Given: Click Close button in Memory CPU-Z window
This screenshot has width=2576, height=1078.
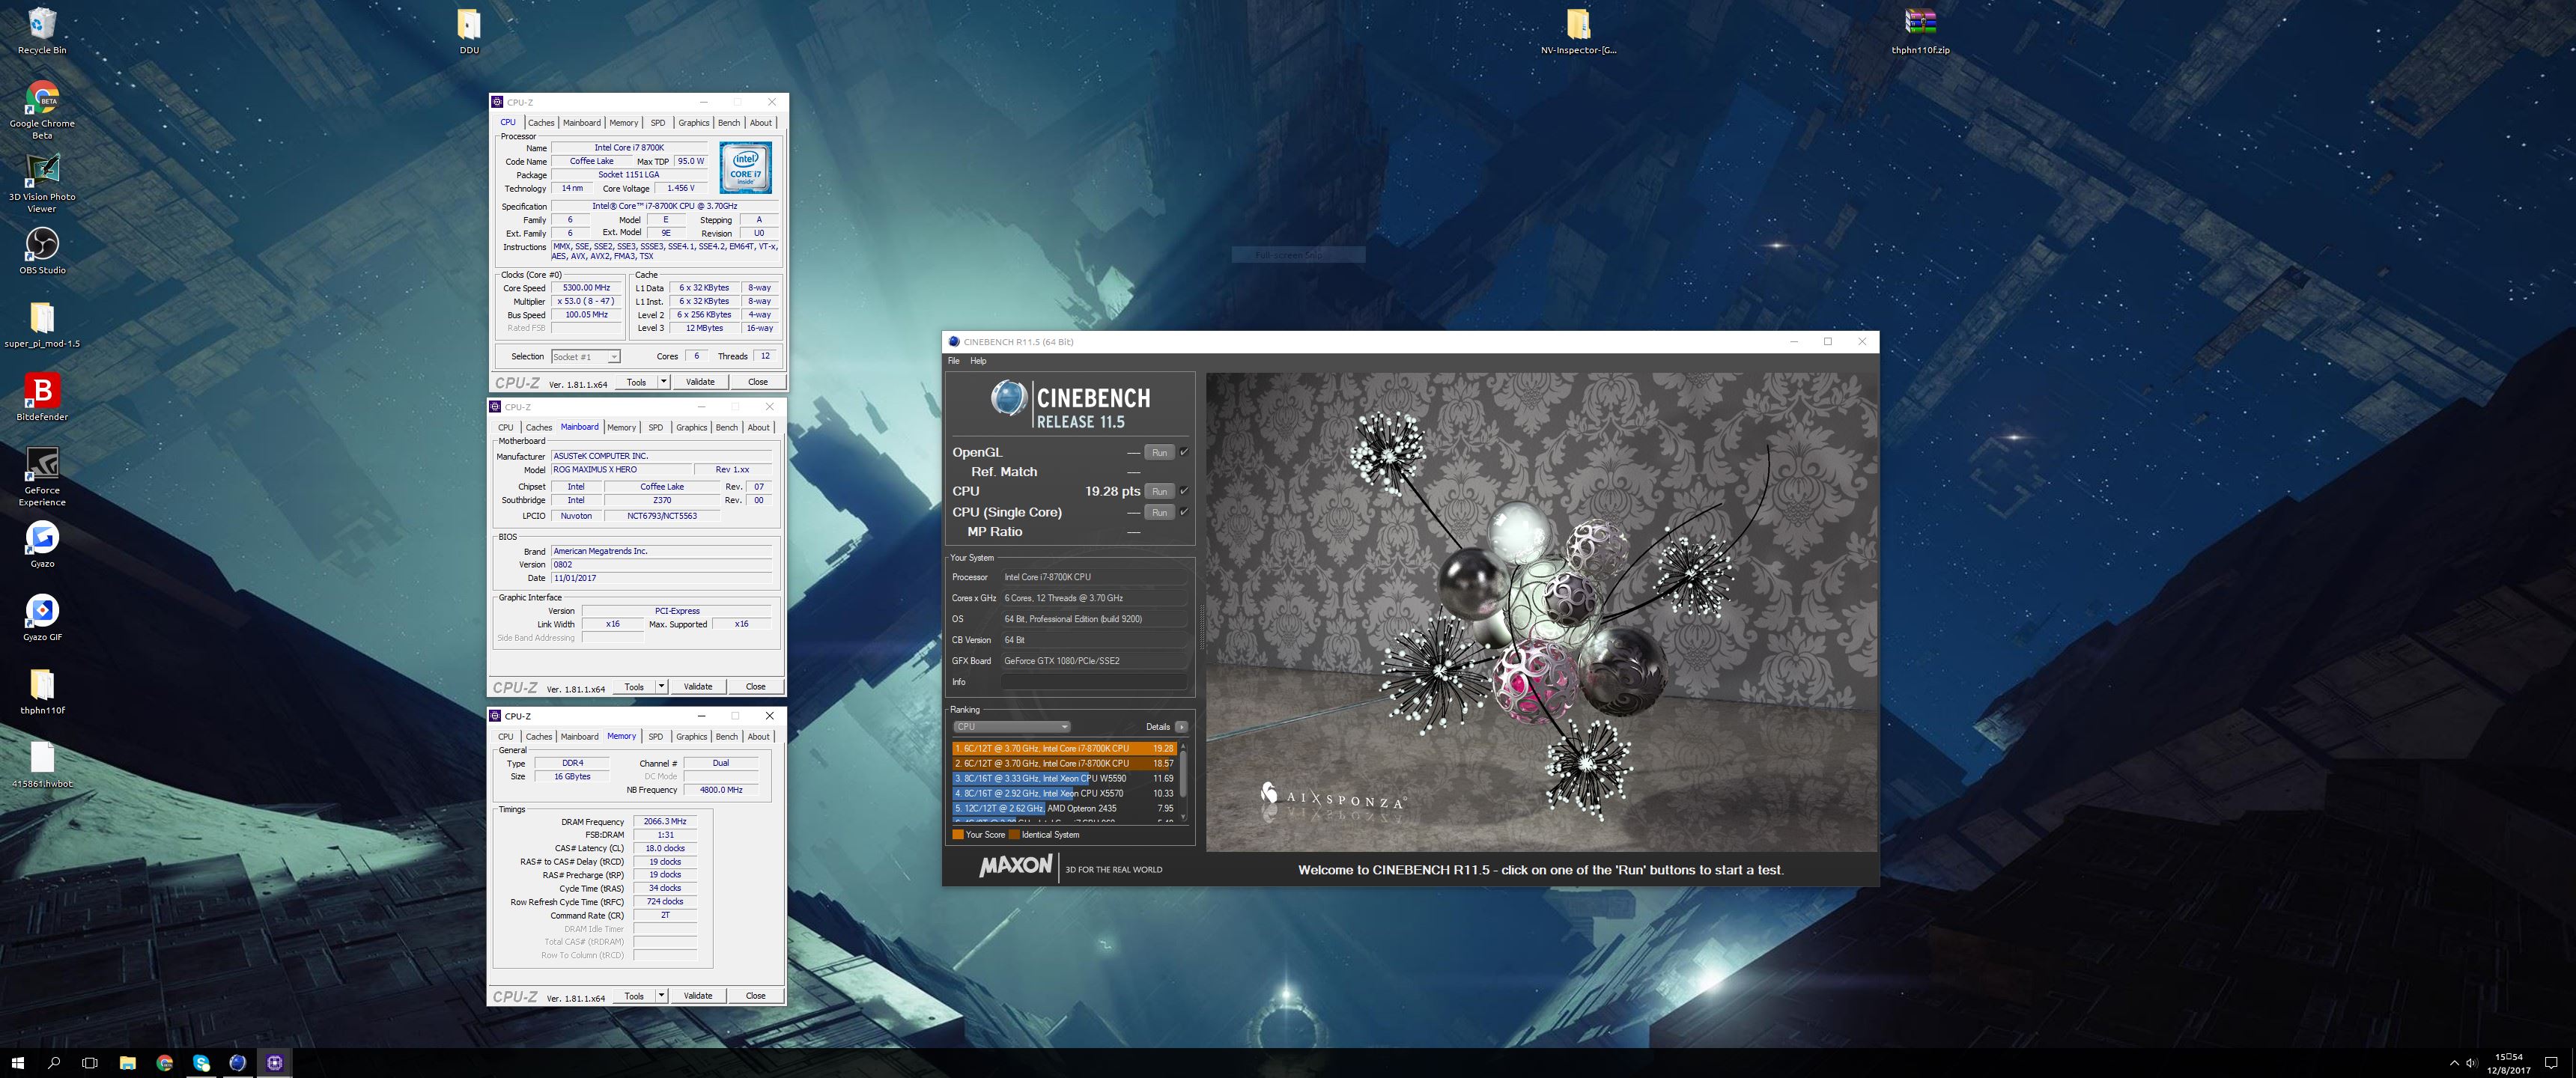Looking at the screenshot, I should [x=755, y=996].
